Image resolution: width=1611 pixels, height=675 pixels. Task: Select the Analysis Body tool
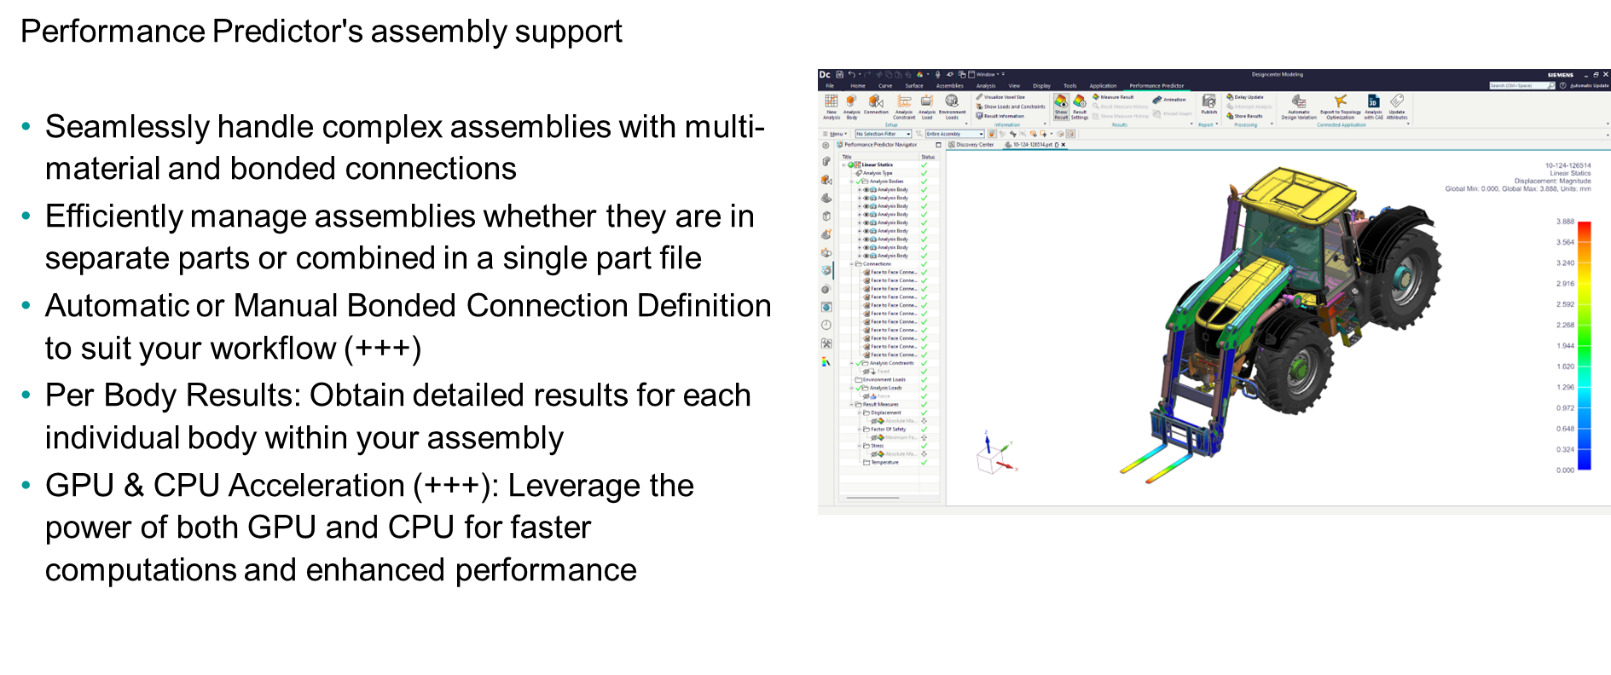pos(852,102)
